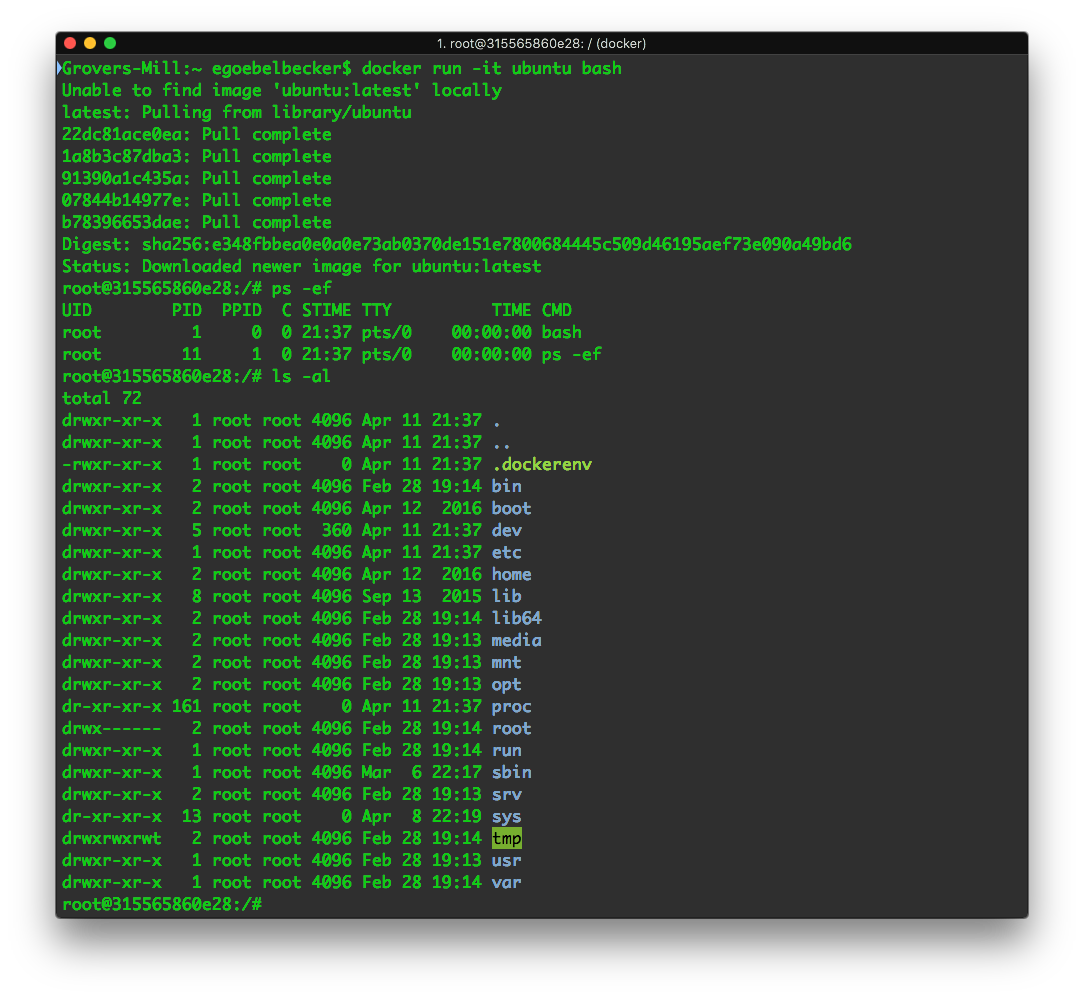This screenshot has height=998, width=1084.
Task: Click the 'total 72' line
Action: click(x=102, y=399)
